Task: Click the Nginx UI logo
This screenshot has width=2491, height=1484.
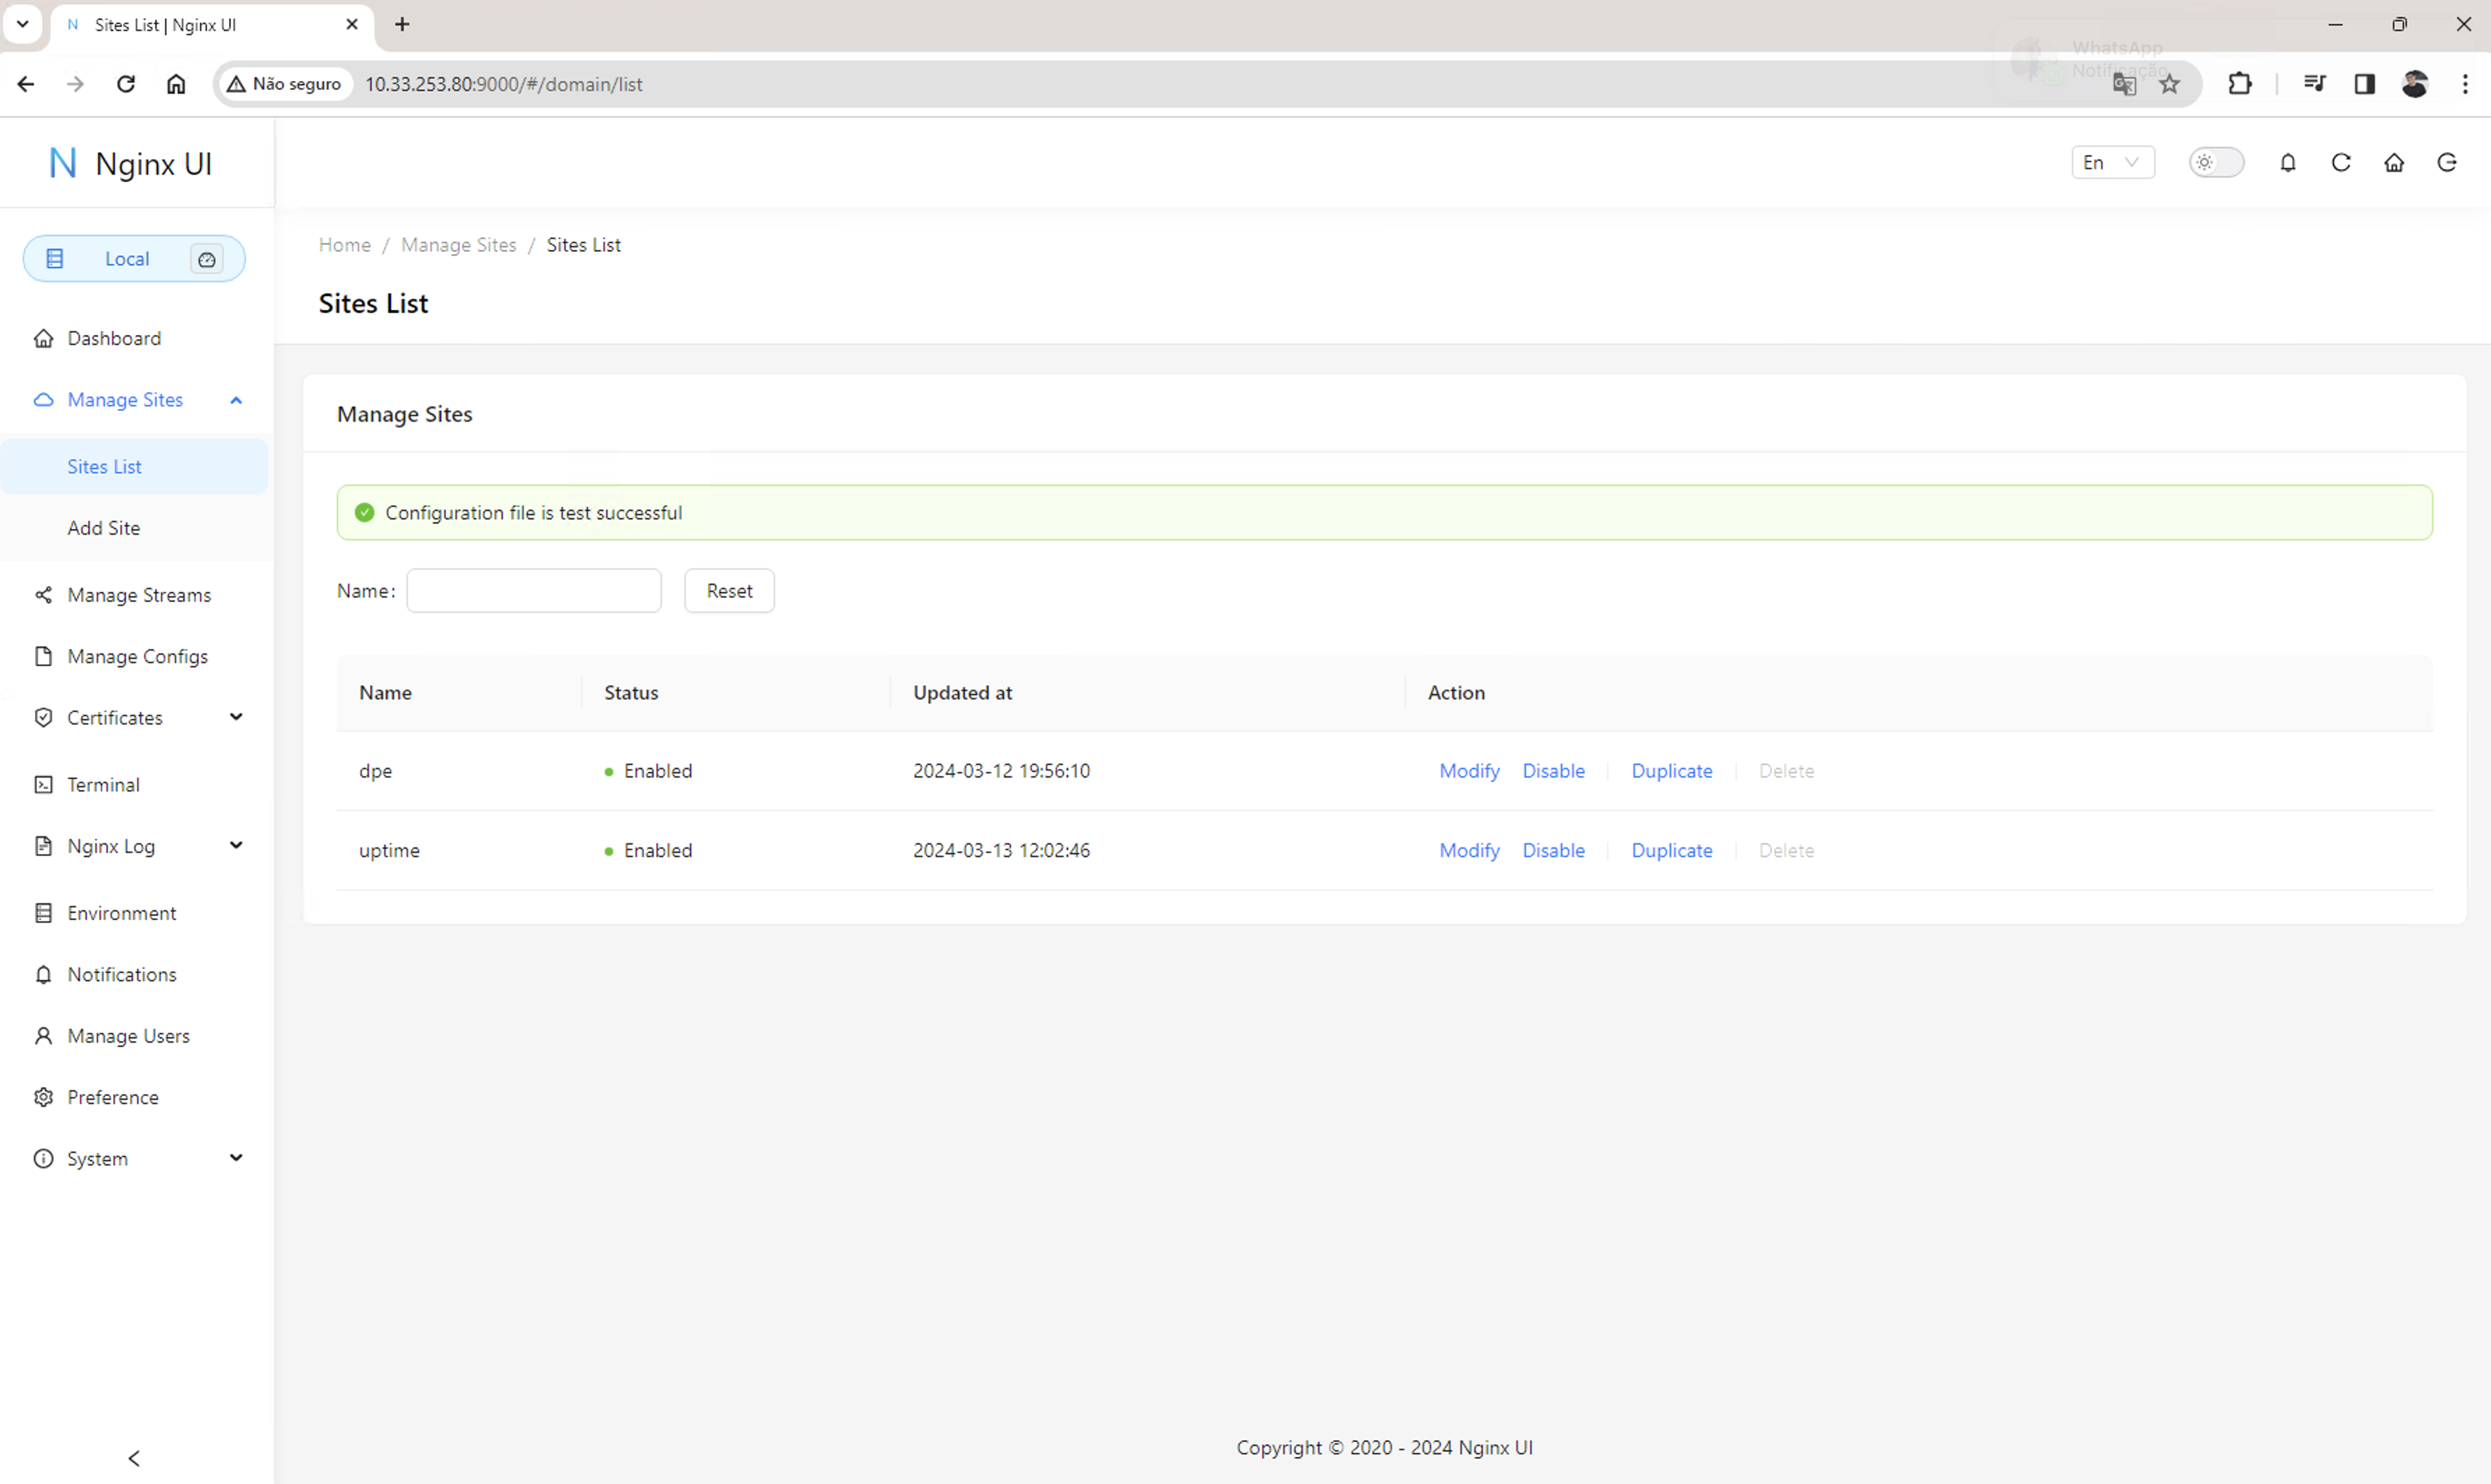Action: (130, 163)
